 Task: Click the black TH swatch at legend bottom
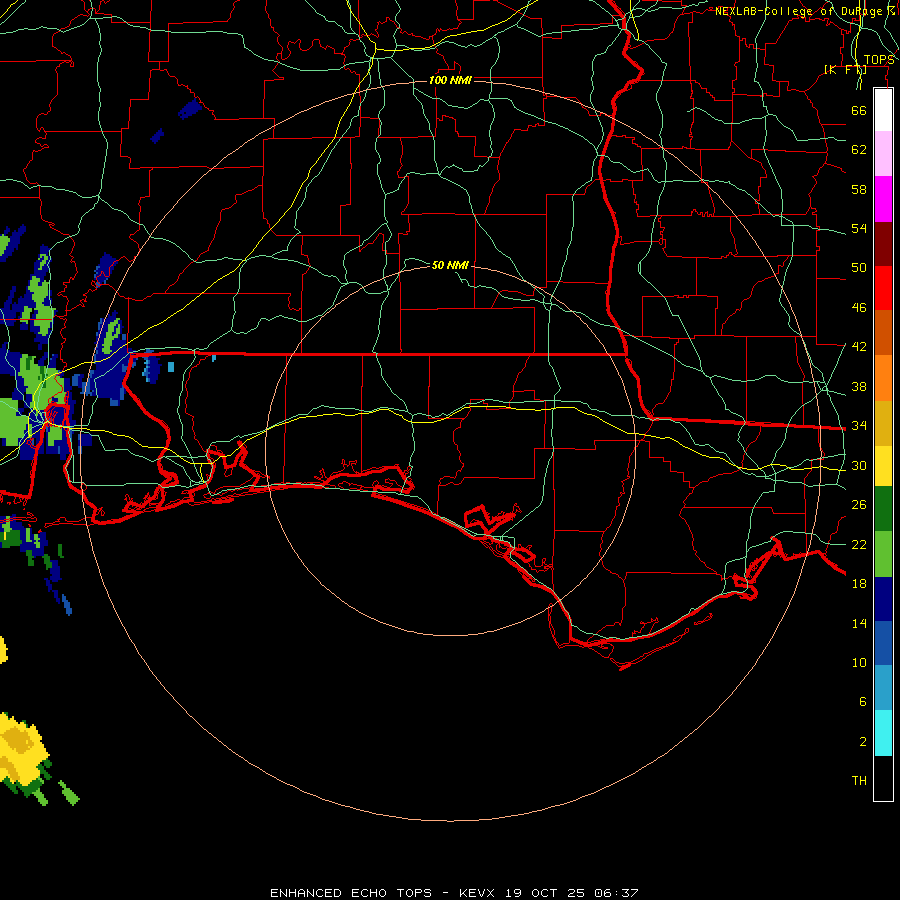pyautogui.click(x=883, y=778)
